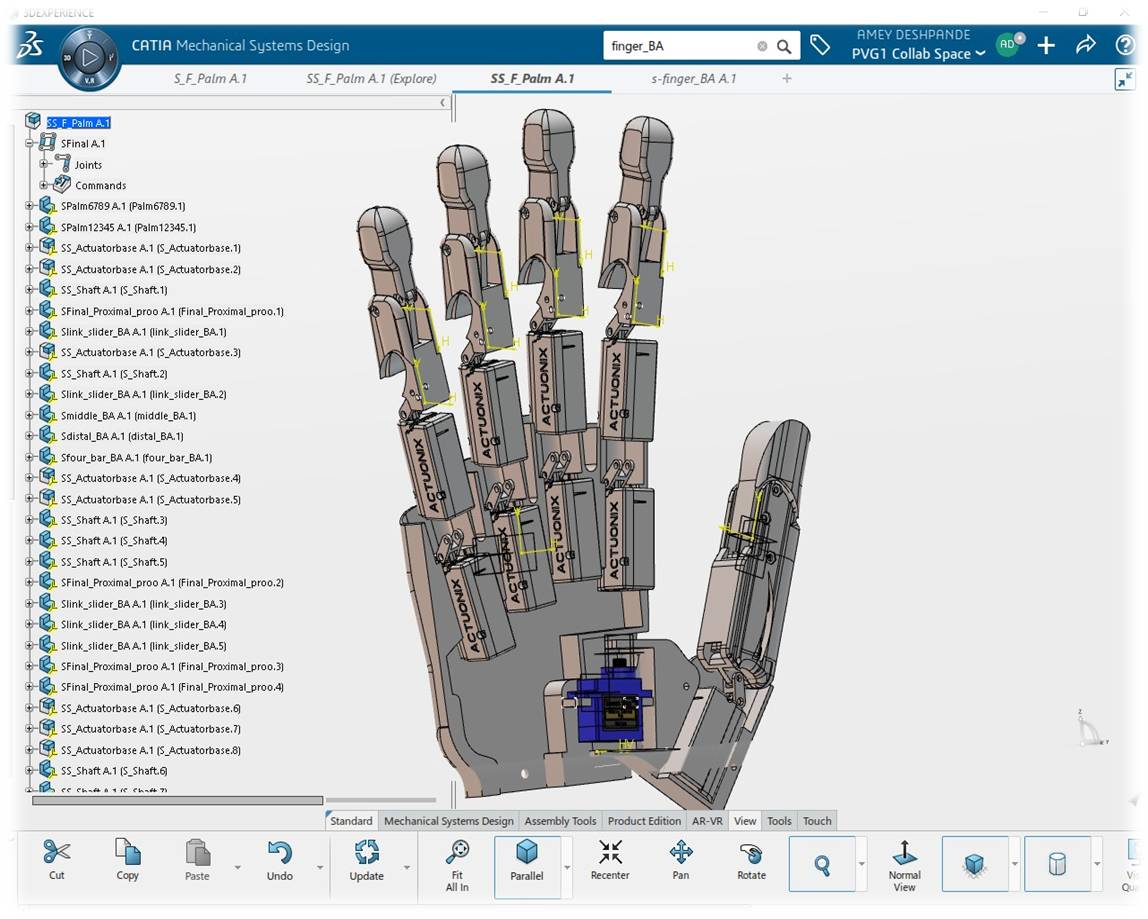This screenshot has height=919, width=1148.
Task: Open the Assembly Tools tab
Action: 560,821
